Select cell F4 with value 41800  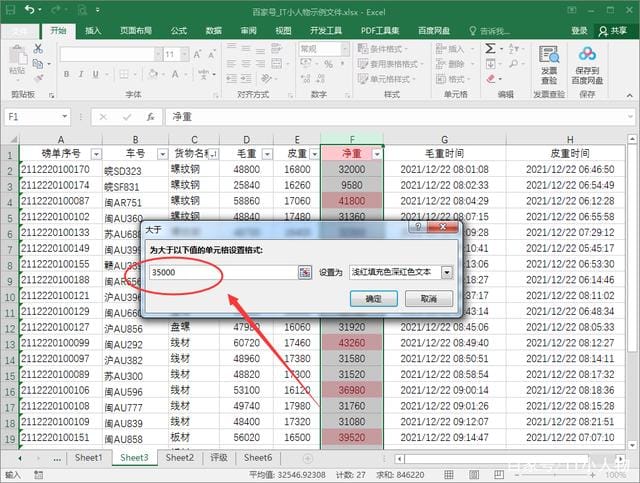(351, 201)
